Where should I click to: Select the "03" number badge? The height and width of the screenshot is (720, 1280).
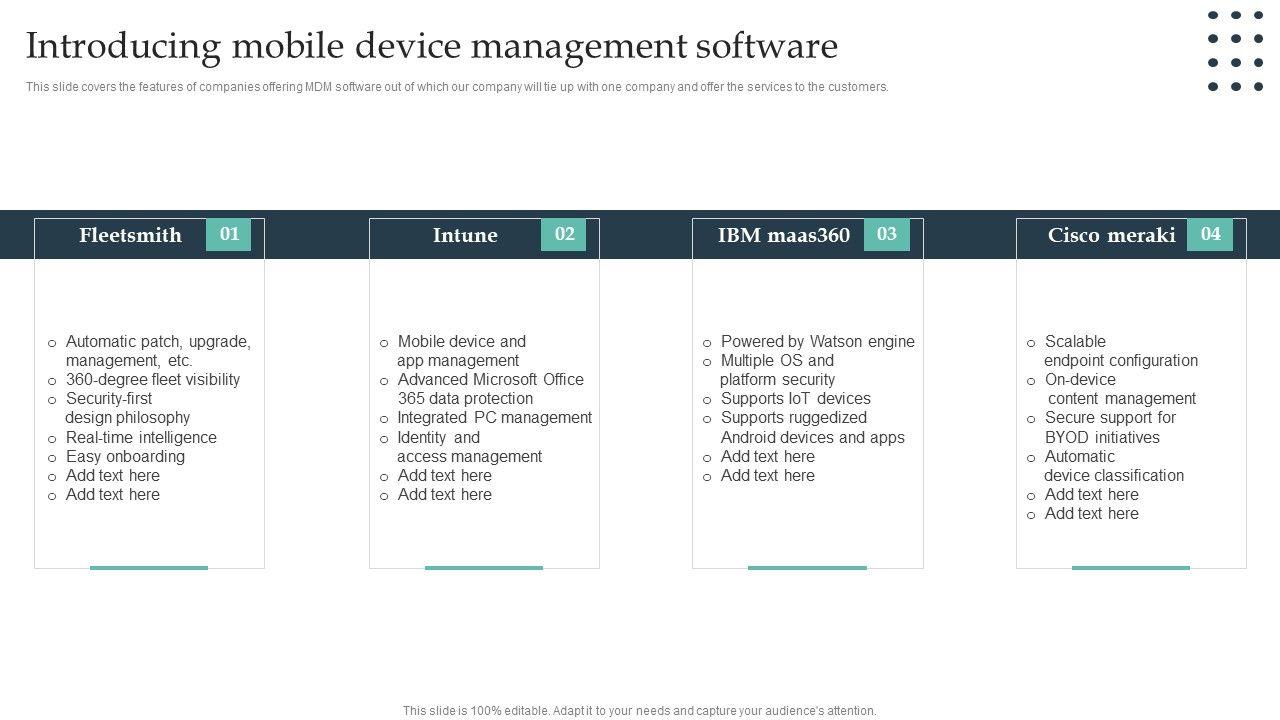887,234
